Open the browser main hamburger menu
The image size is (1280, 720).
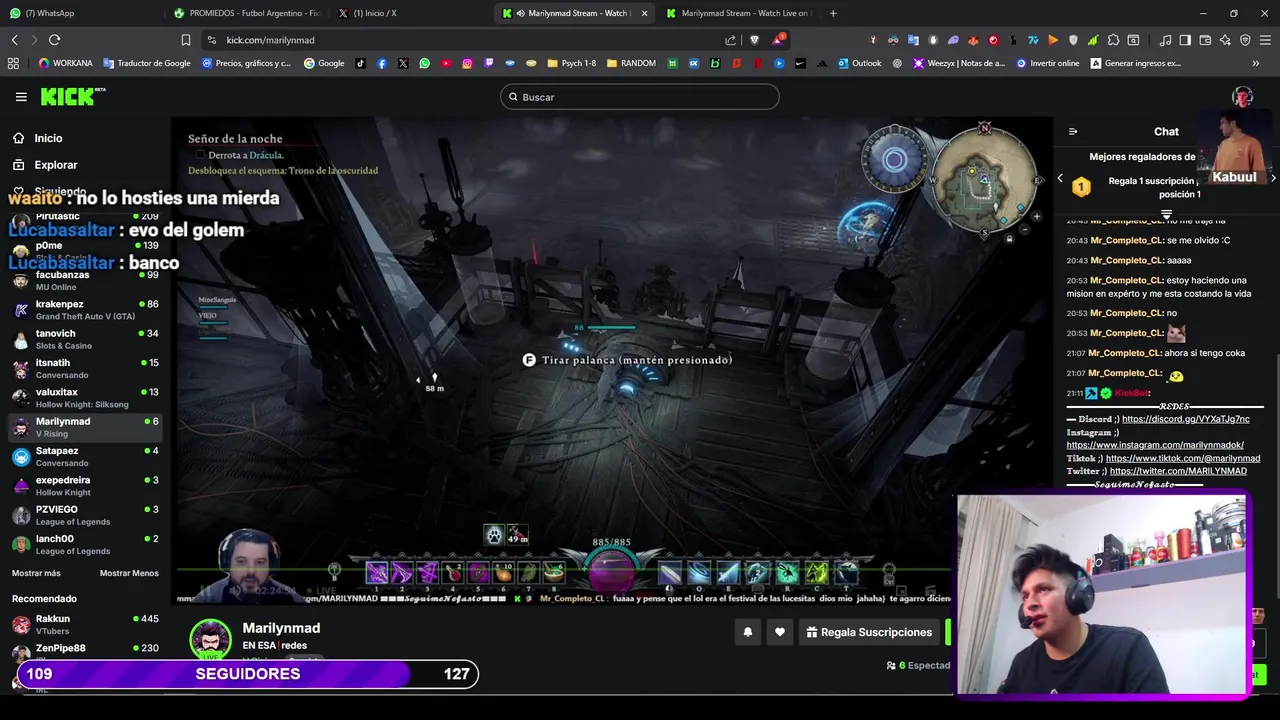pyautogui.click(x=1265, y=40)
